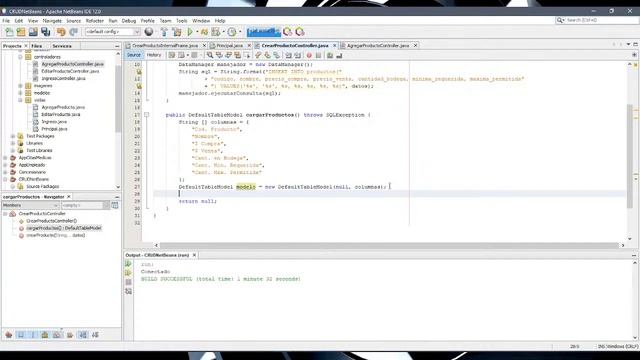The height and width of the screenshot is (360, 640).
Task: Click the blue memory usage bar
Action: click(264, 32)
